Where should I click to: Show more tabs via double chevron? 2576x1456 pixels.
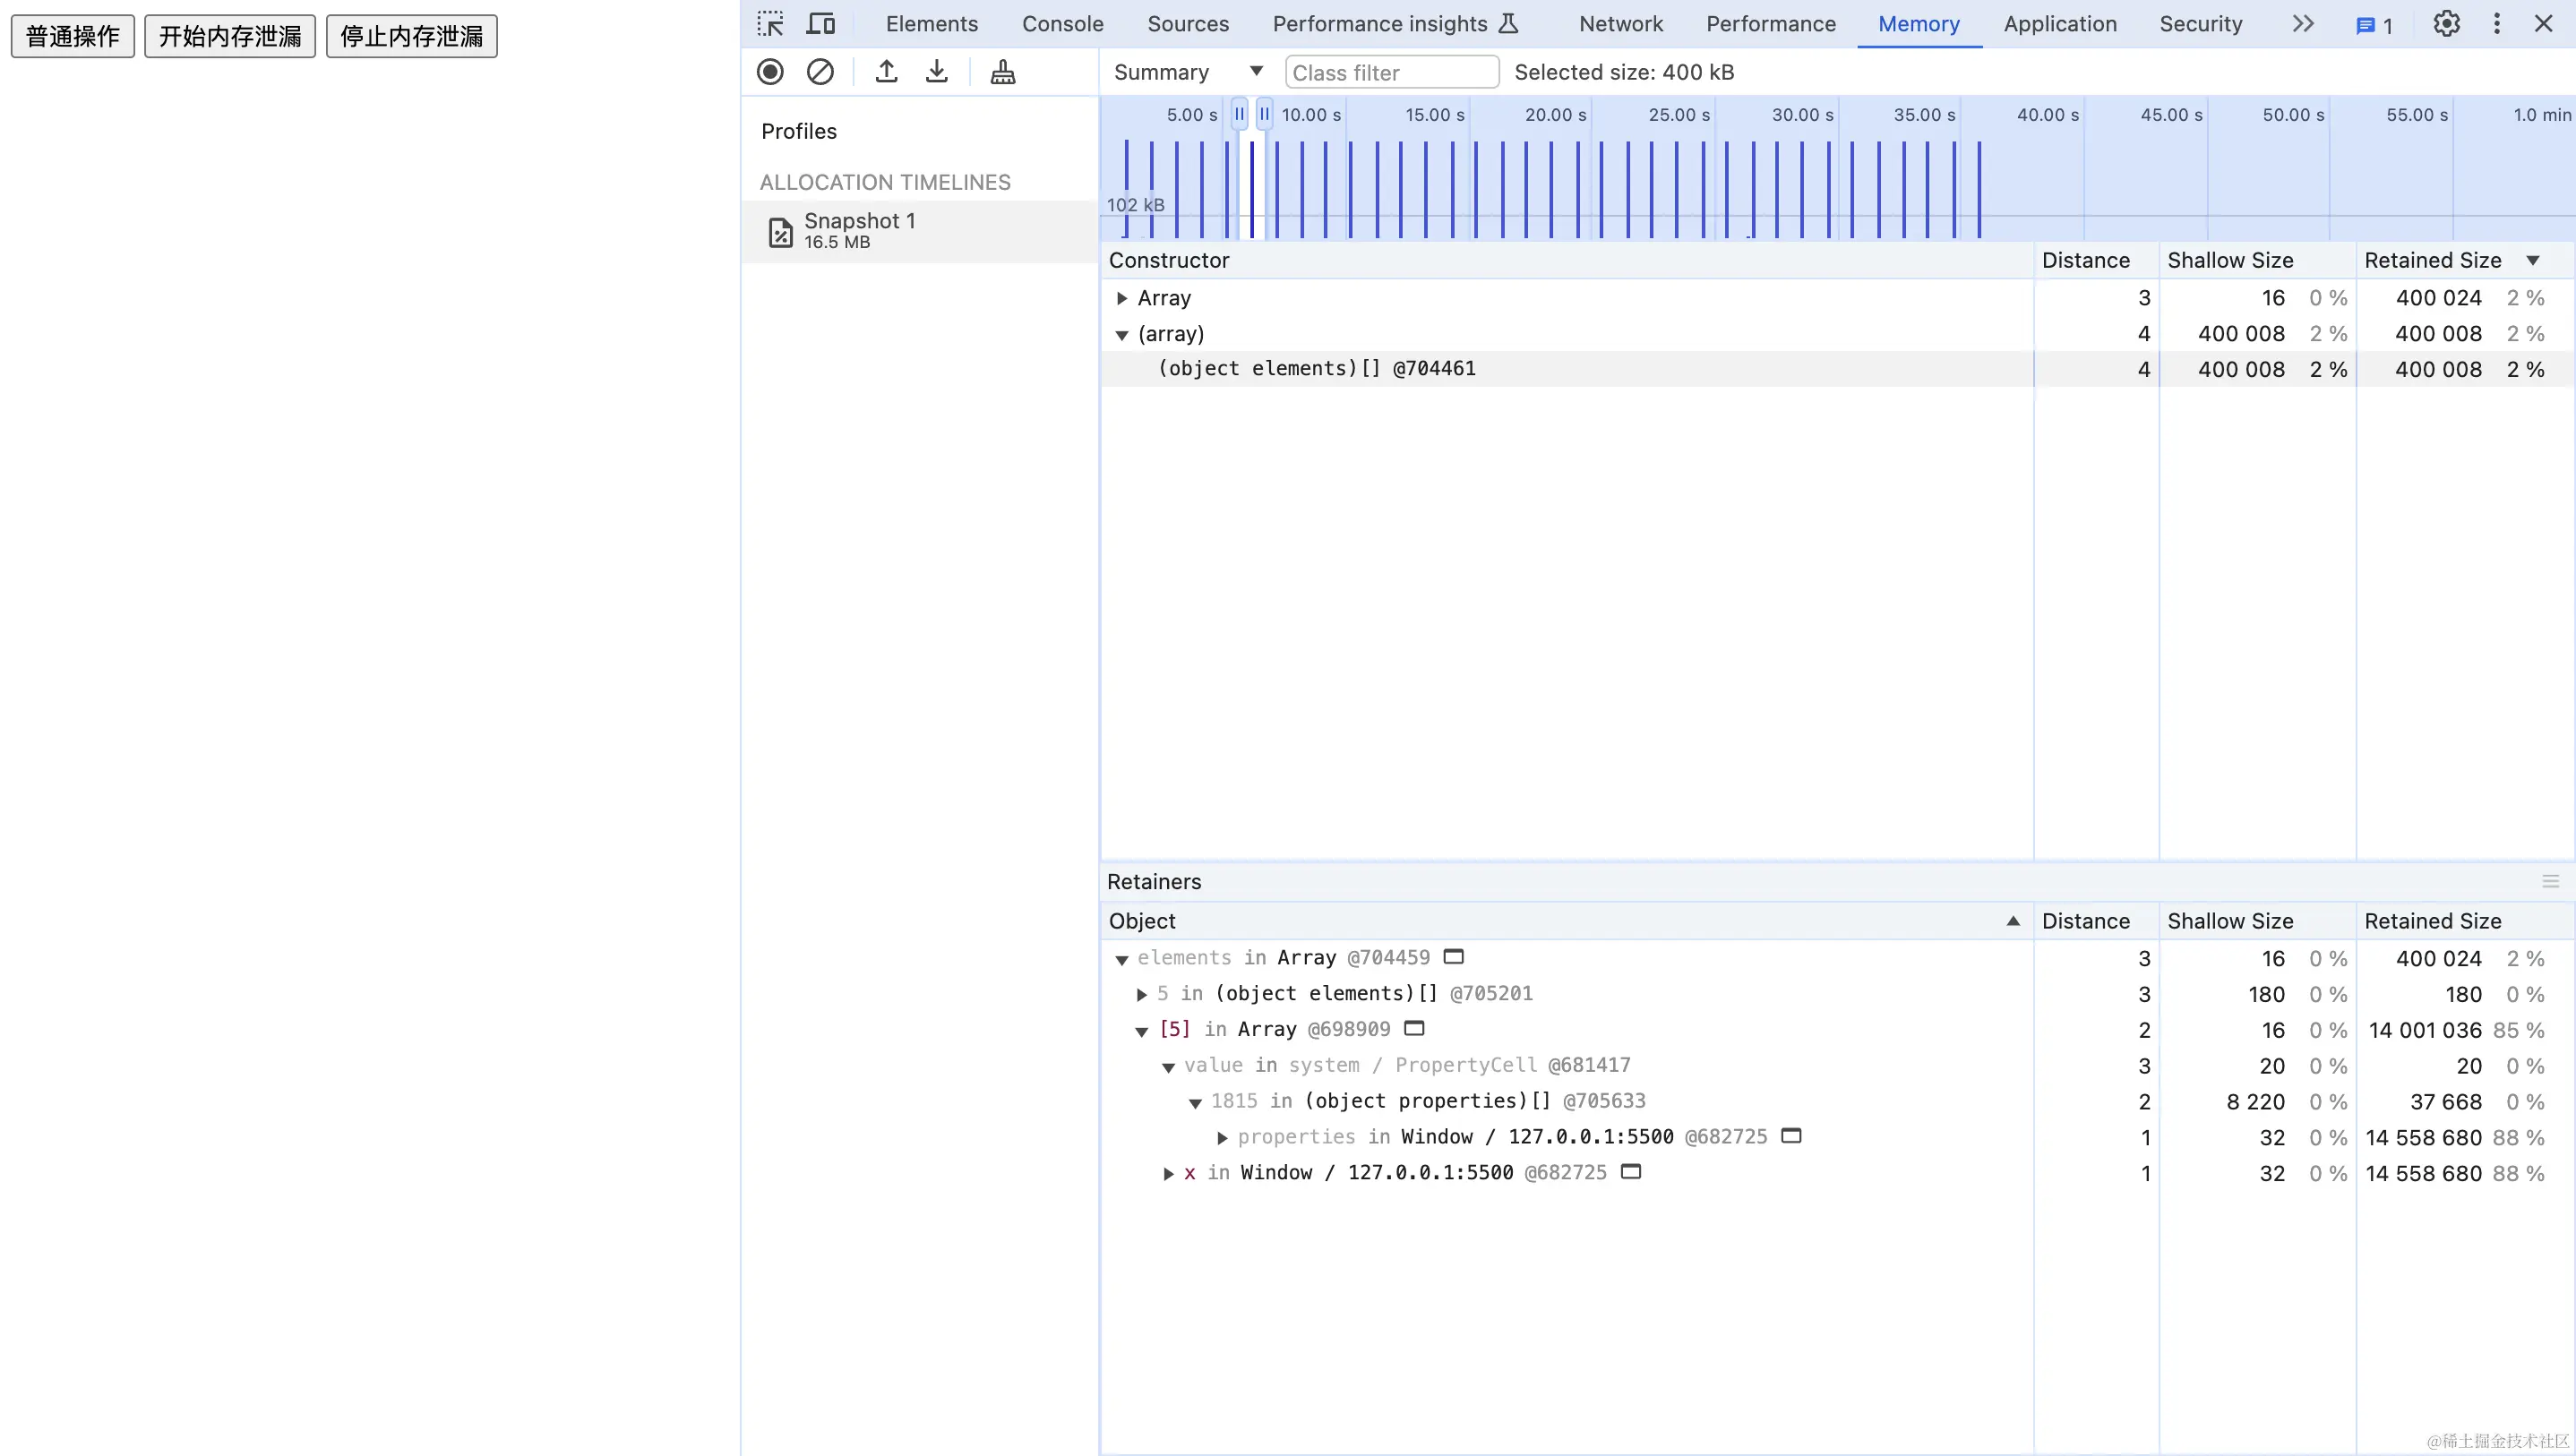pos(2303,24)
